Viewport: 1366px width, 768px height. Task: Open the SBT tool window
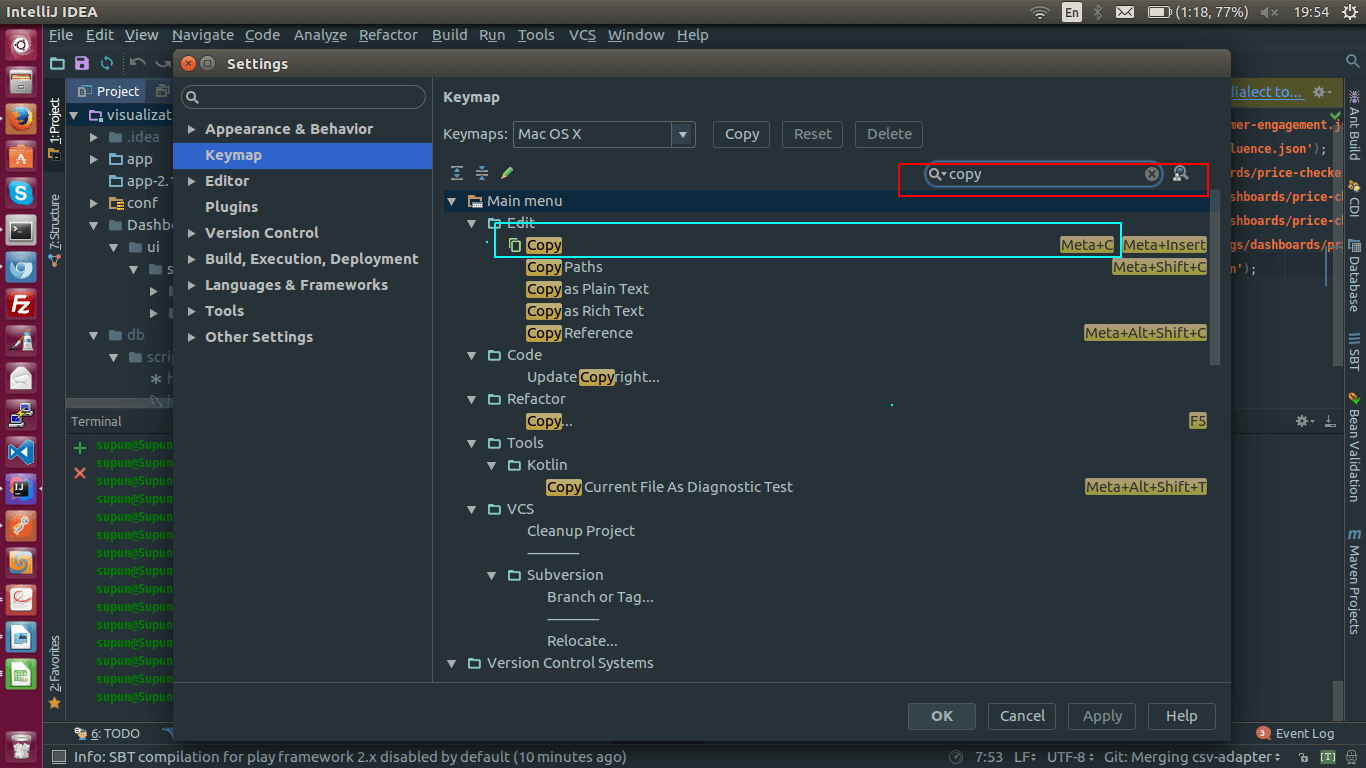tap(1354, 351)
